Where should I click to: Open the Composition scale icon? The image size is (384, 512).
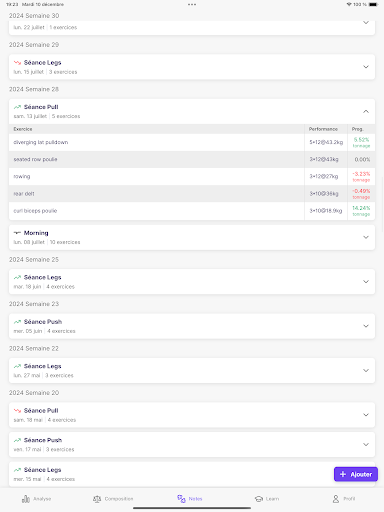click(x=97, y=499)
